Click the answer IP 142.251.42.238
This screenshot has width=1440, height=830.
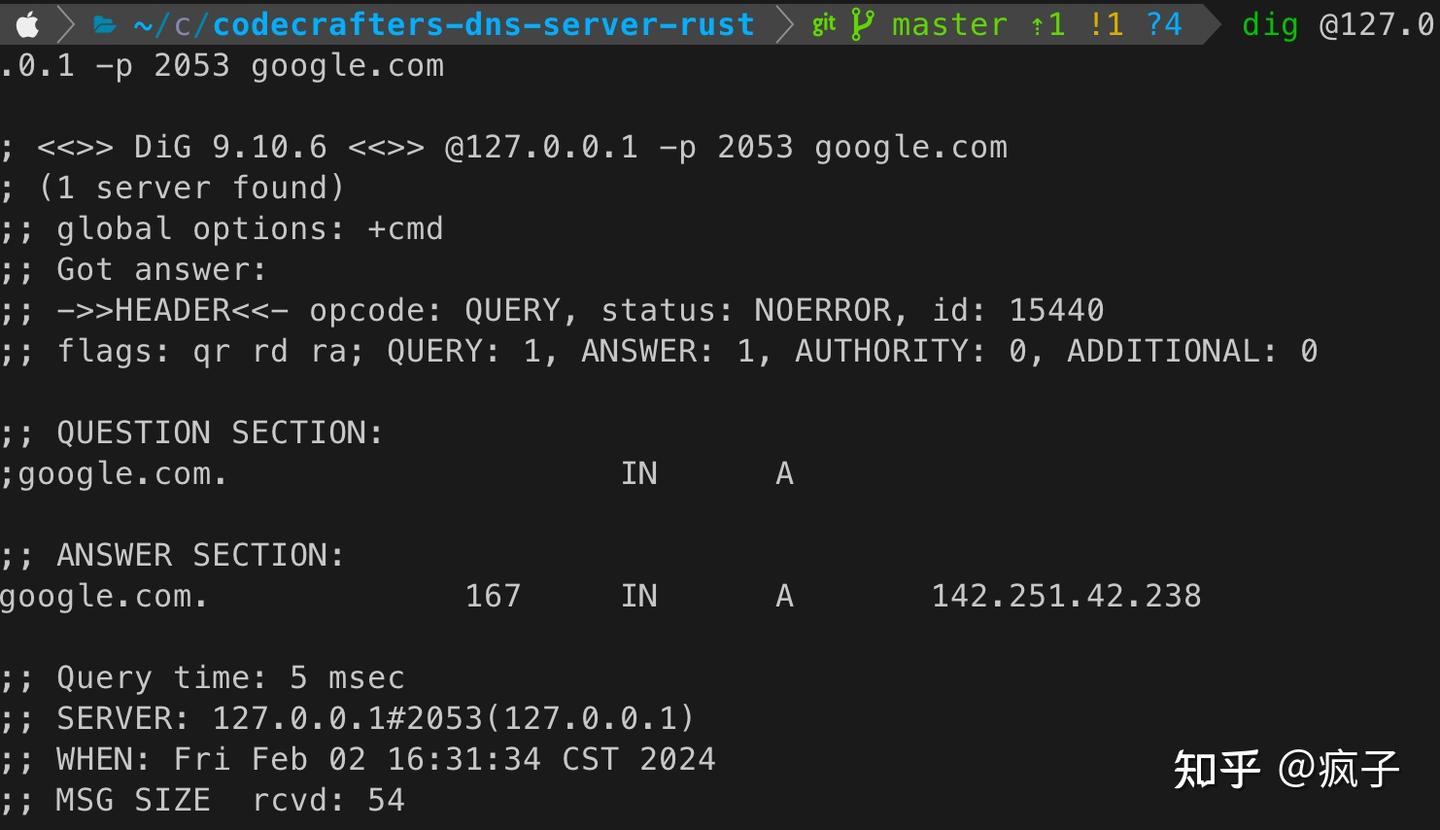[x=1066, y=596]
